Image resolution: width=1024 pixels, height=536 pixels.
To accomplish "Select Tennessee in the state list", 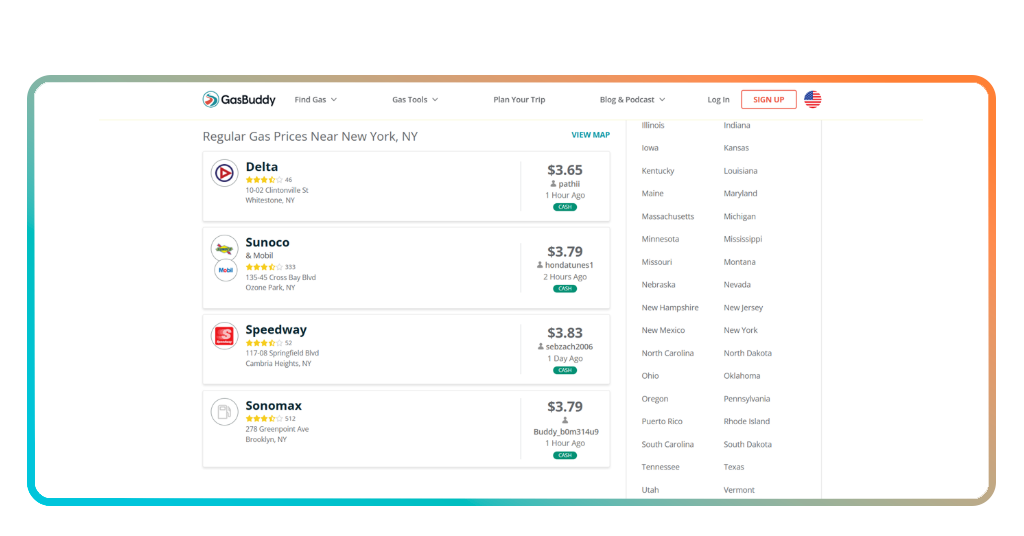I will point(660,467).
